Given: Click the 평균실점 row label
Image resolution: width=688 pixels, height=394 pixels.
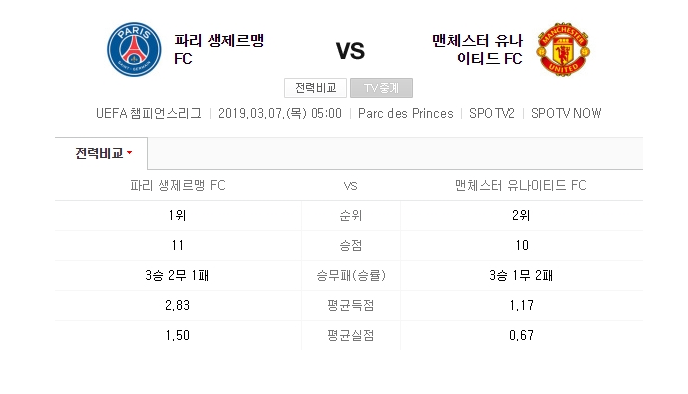Looking at the screenshot, I should (x=351, y=336).
